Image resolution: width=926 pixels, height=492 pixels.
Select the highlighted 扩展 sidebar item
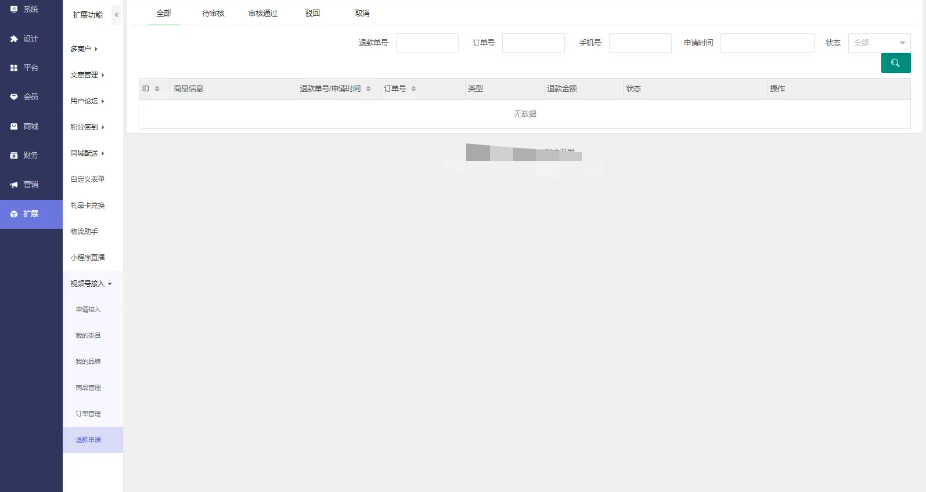click(31, 214)
